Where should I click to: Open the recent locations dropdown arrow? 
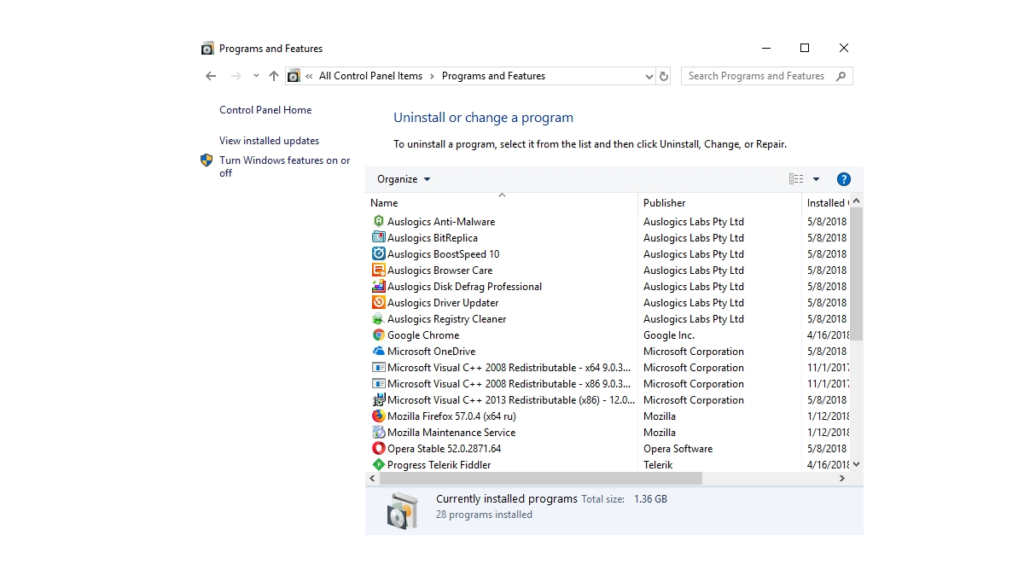[x=256, y=76]
